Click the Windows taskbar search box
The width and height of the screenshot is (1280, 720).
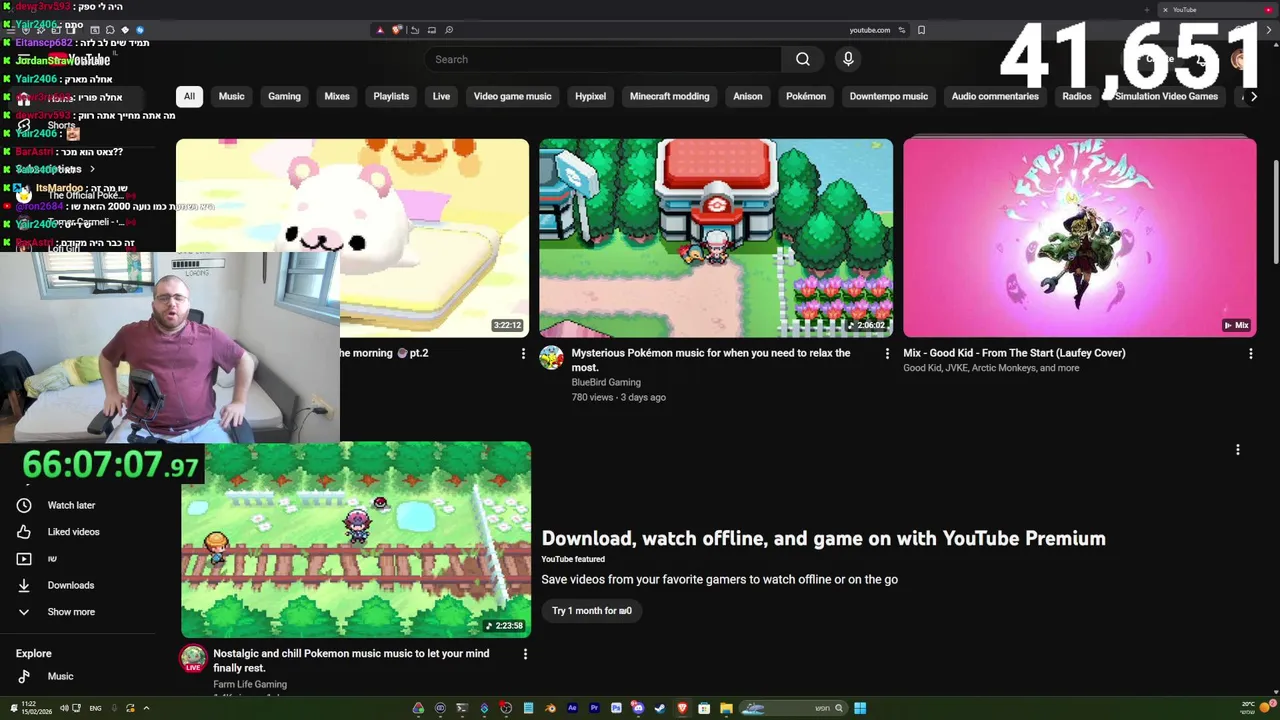(x=792, y=708)
